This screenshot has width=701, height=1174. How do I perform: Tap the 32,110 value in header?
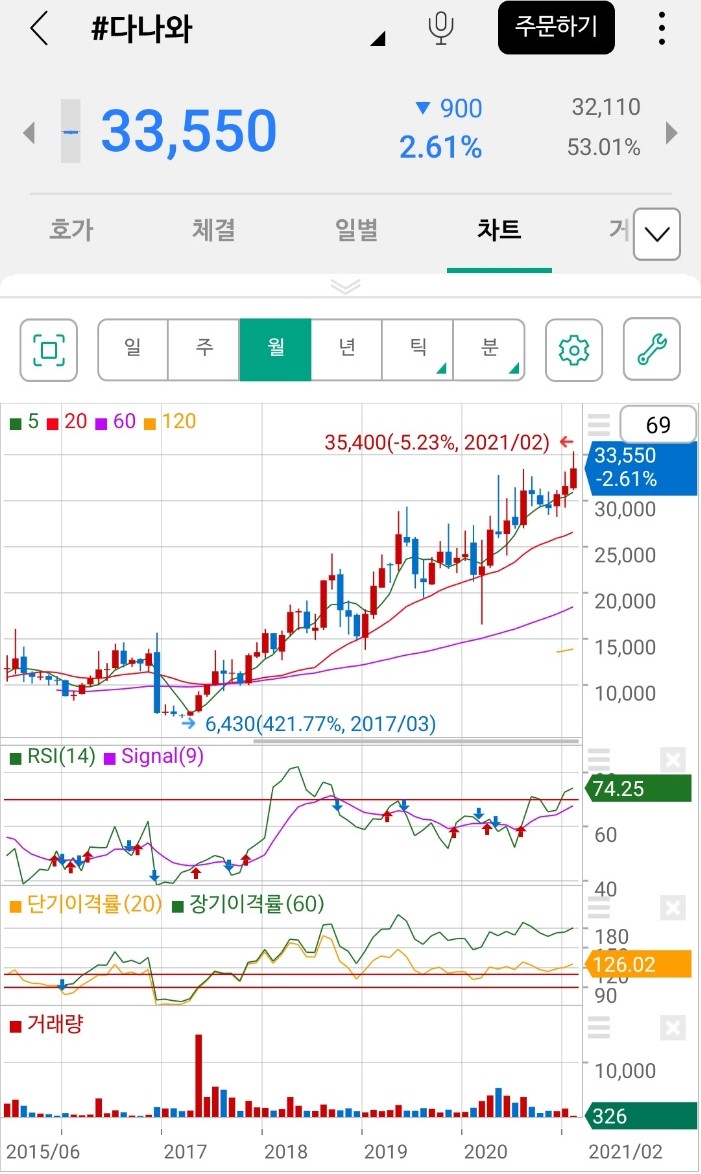click(606, 107)
